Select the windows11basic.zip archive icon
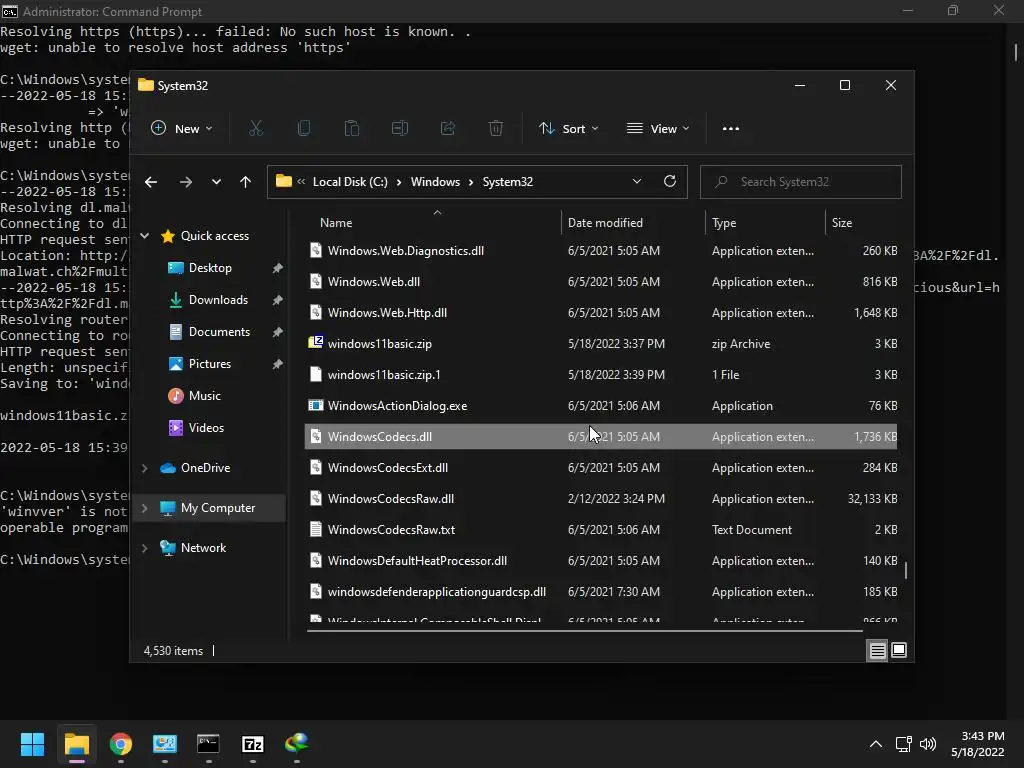This screenshot has width=1024, height=768. pos(315,343)
